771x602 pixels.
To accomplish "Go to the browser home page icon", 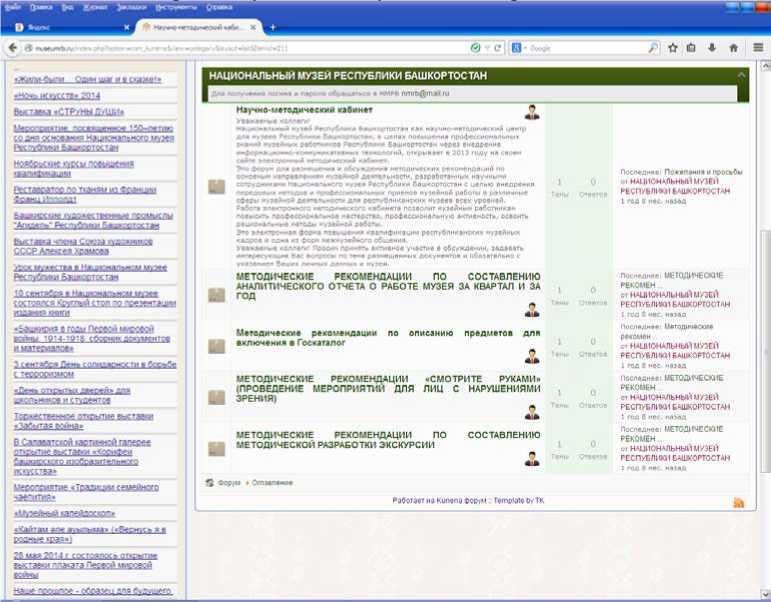I will pyautogui.click(x=734, y=48).
